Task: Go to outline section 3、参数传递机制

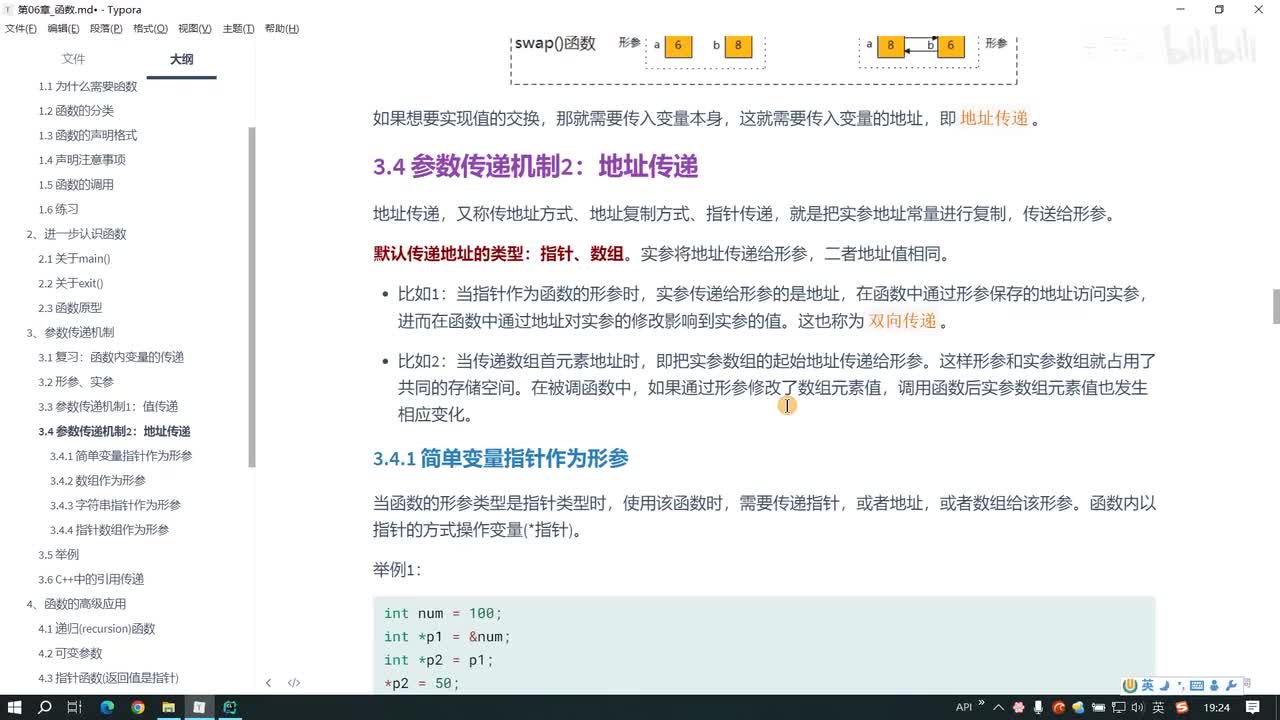Action: click(x=70, y=332)
